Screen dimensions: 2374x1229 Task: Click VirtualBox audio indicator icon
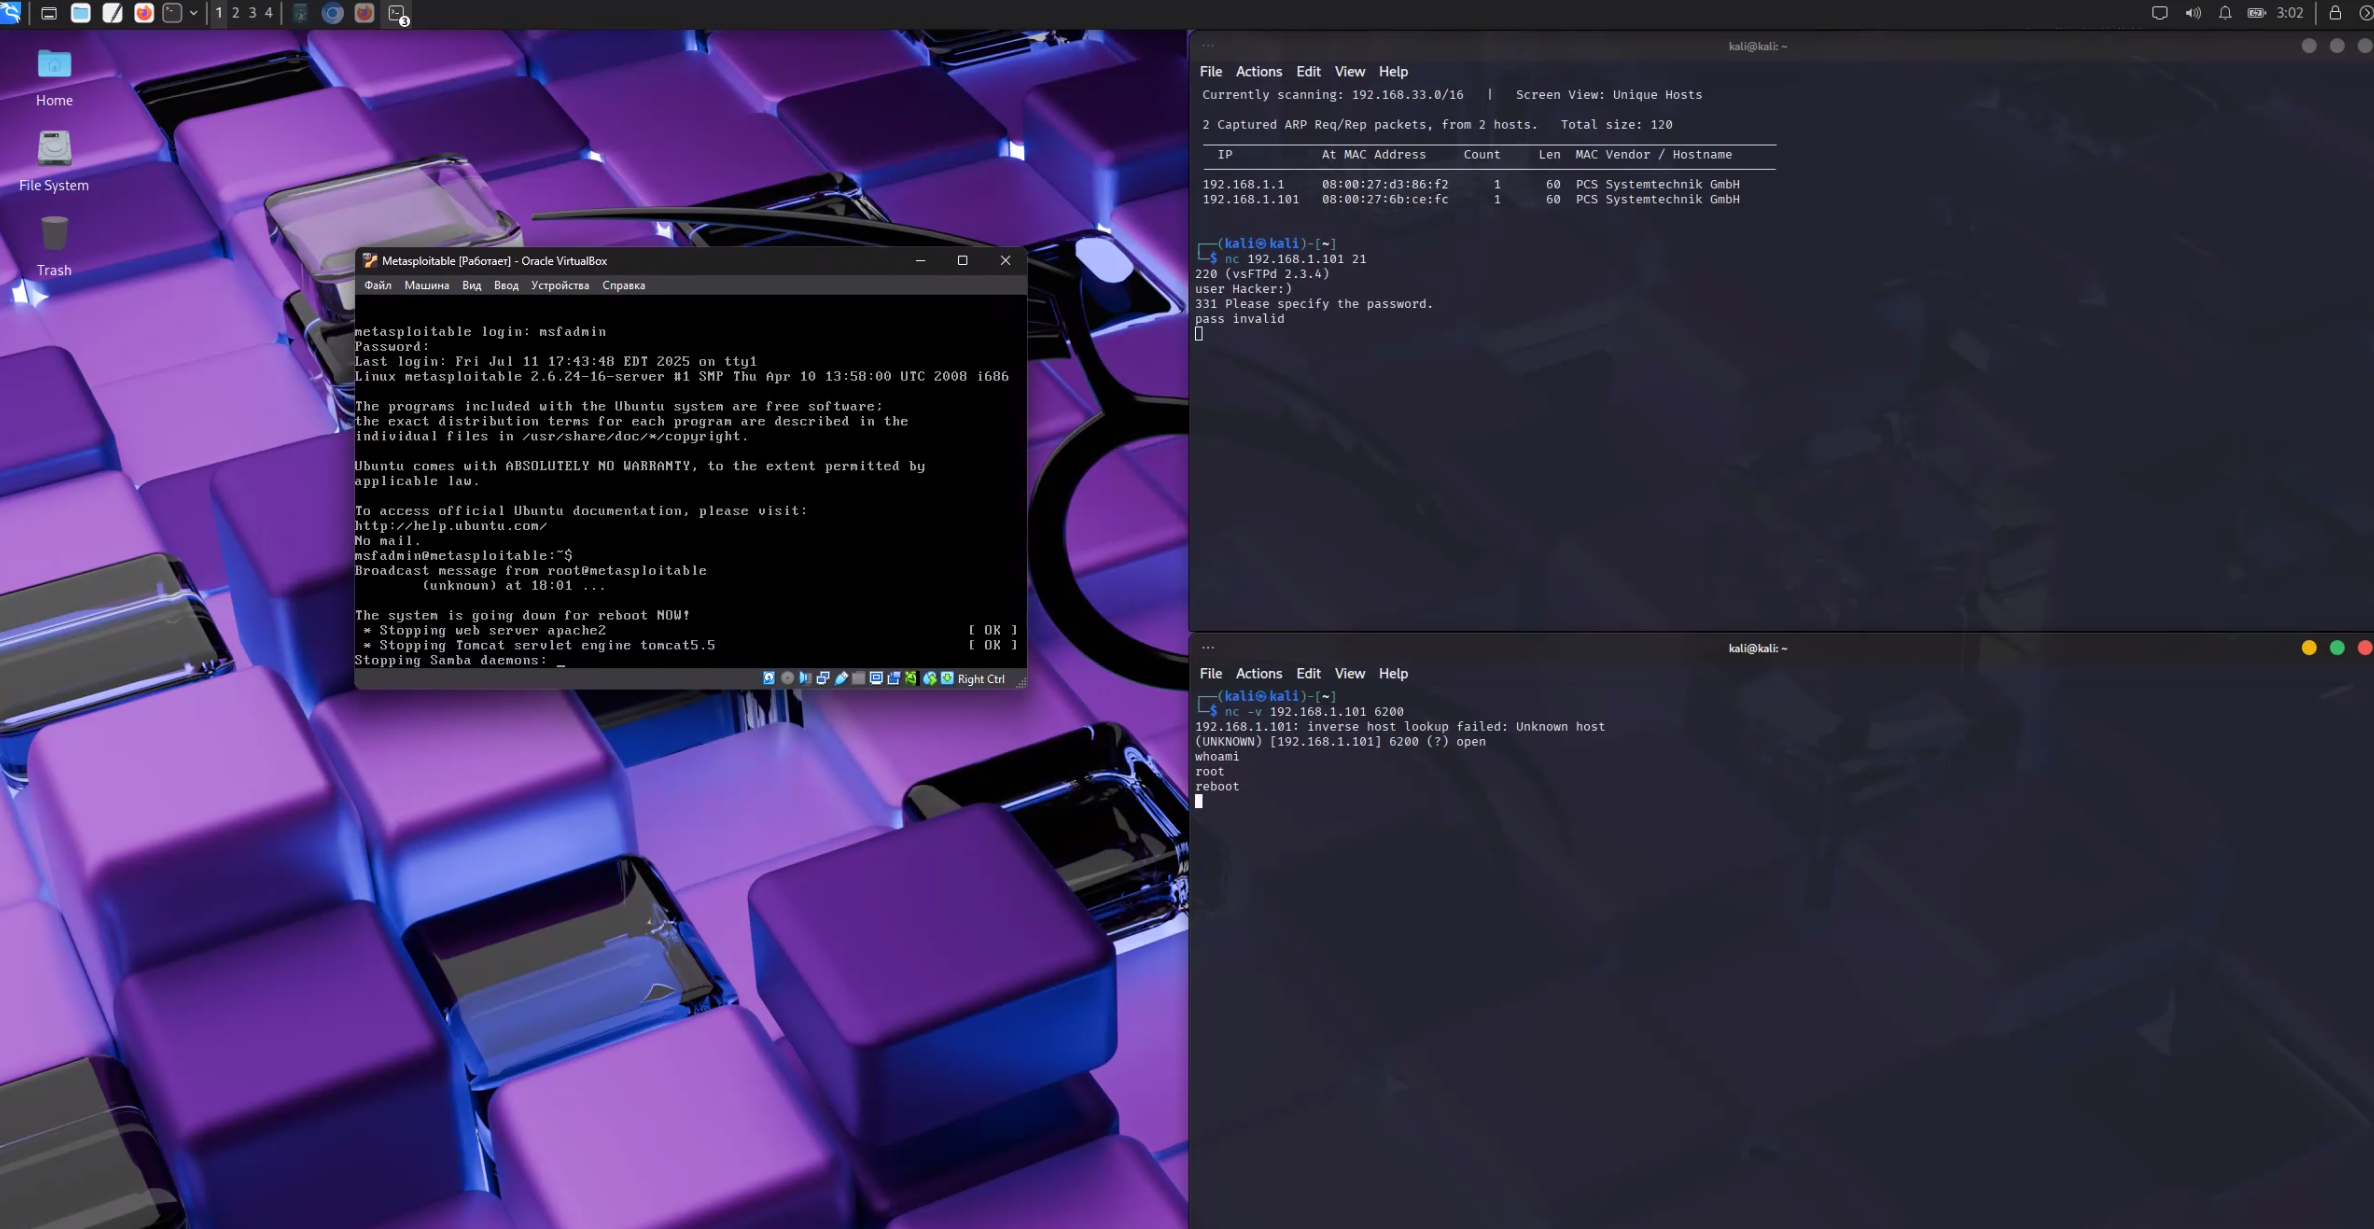coord(805,678)
